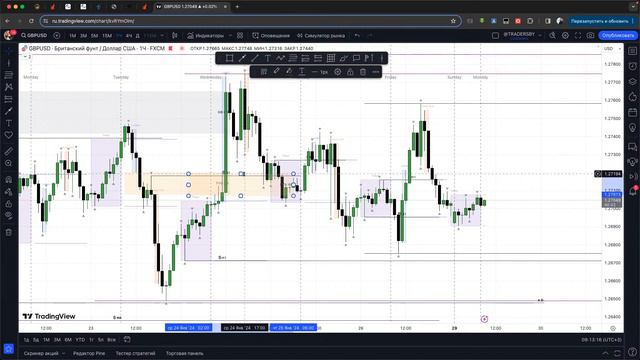Open help question mark icon

(x=632, y=351)
